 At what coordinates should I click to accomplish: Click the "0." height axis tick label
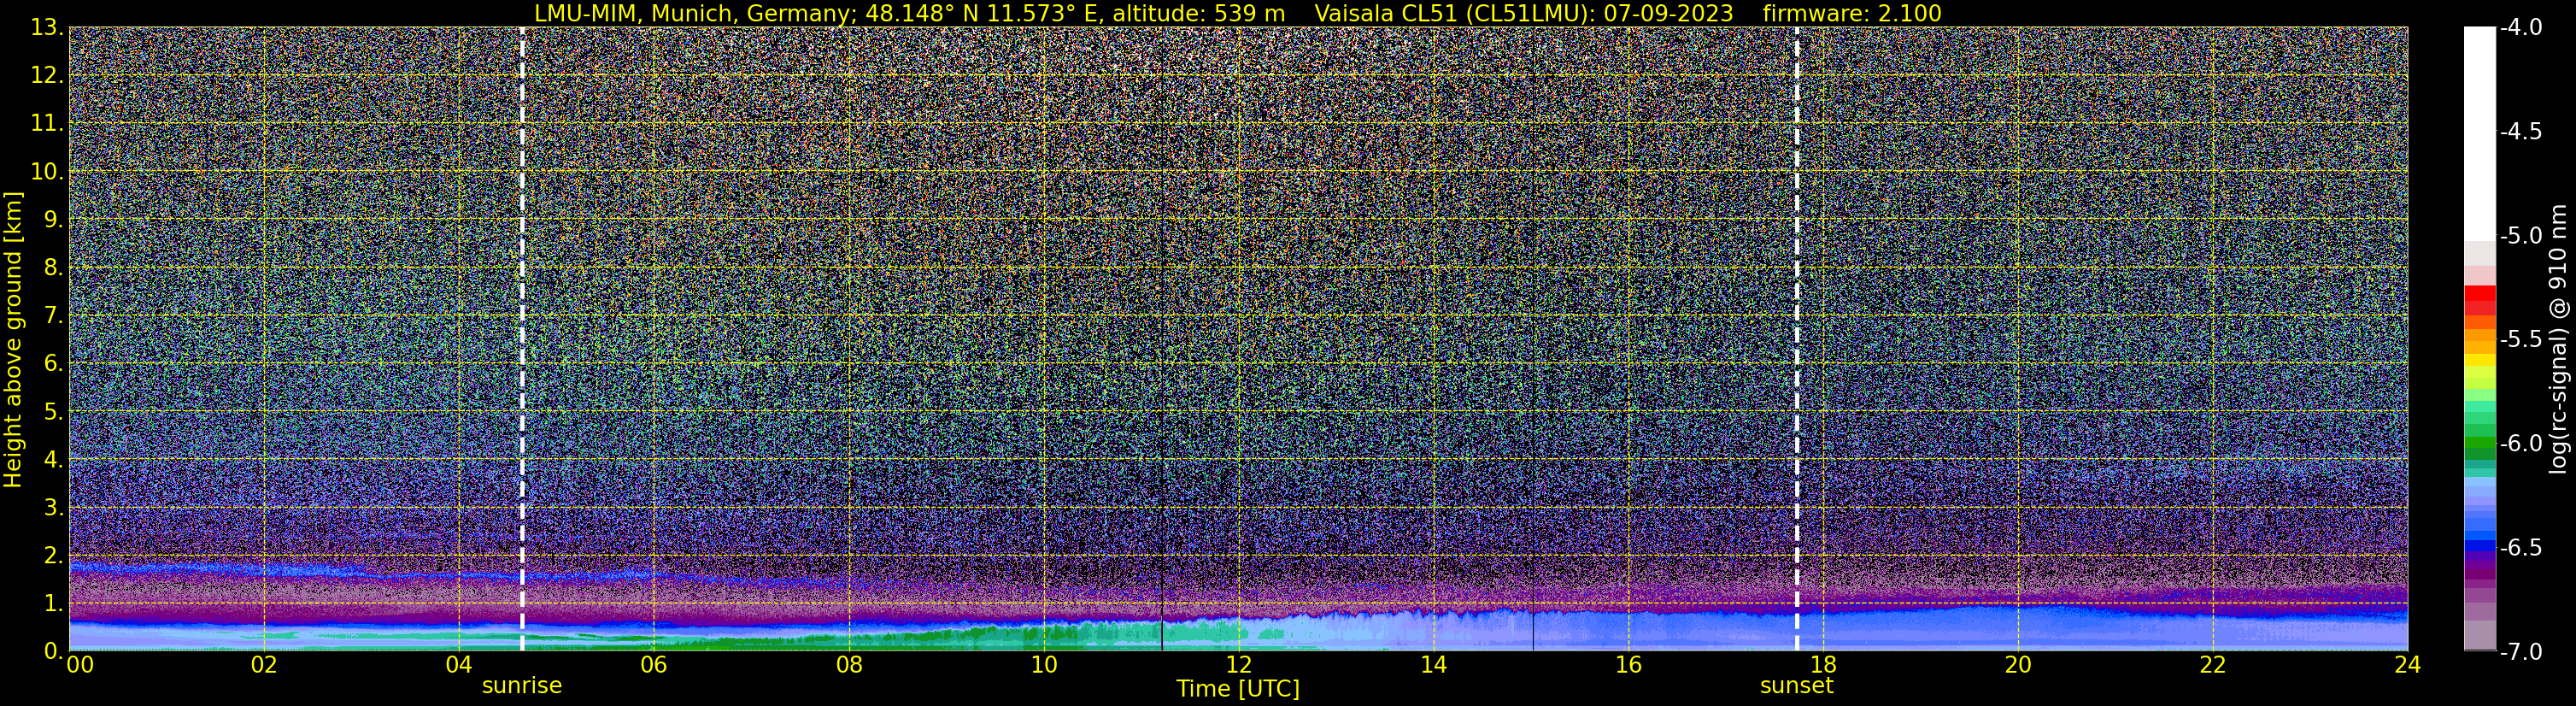pyautogui.click(x=54, y=651)
